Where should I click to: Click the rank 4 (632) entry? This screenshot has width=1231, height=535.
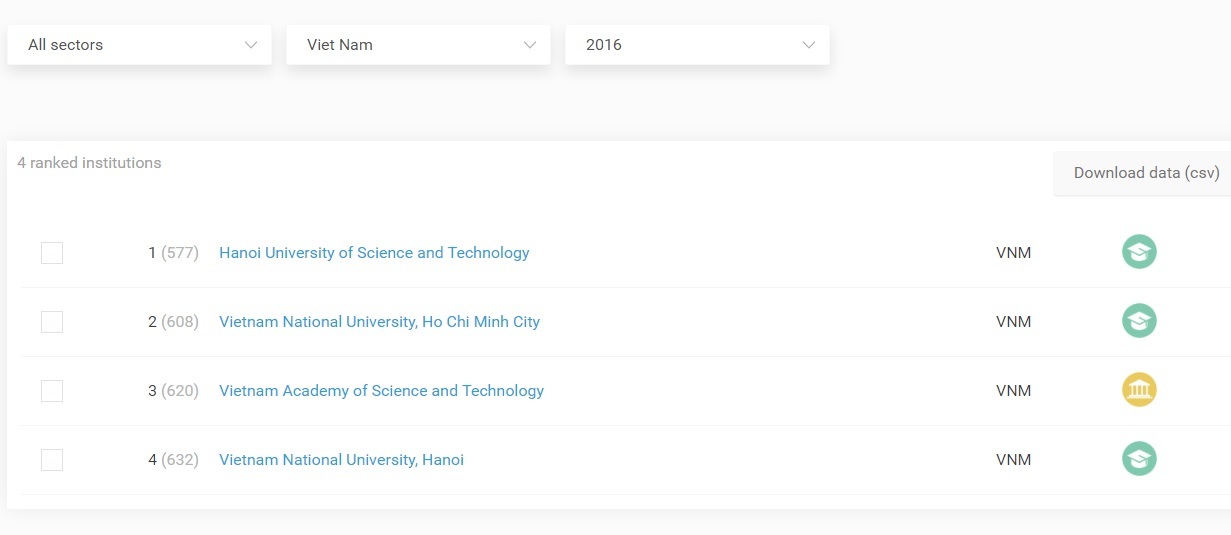pyautogui.click(x=173, y=460)
